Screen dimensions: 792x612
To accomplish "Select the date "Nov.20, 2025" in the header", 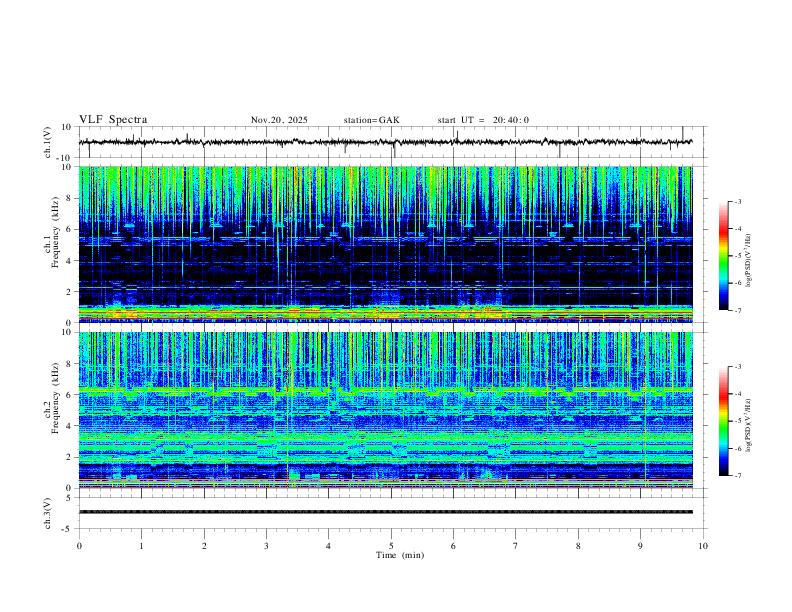I will click(x=279, y=120).
